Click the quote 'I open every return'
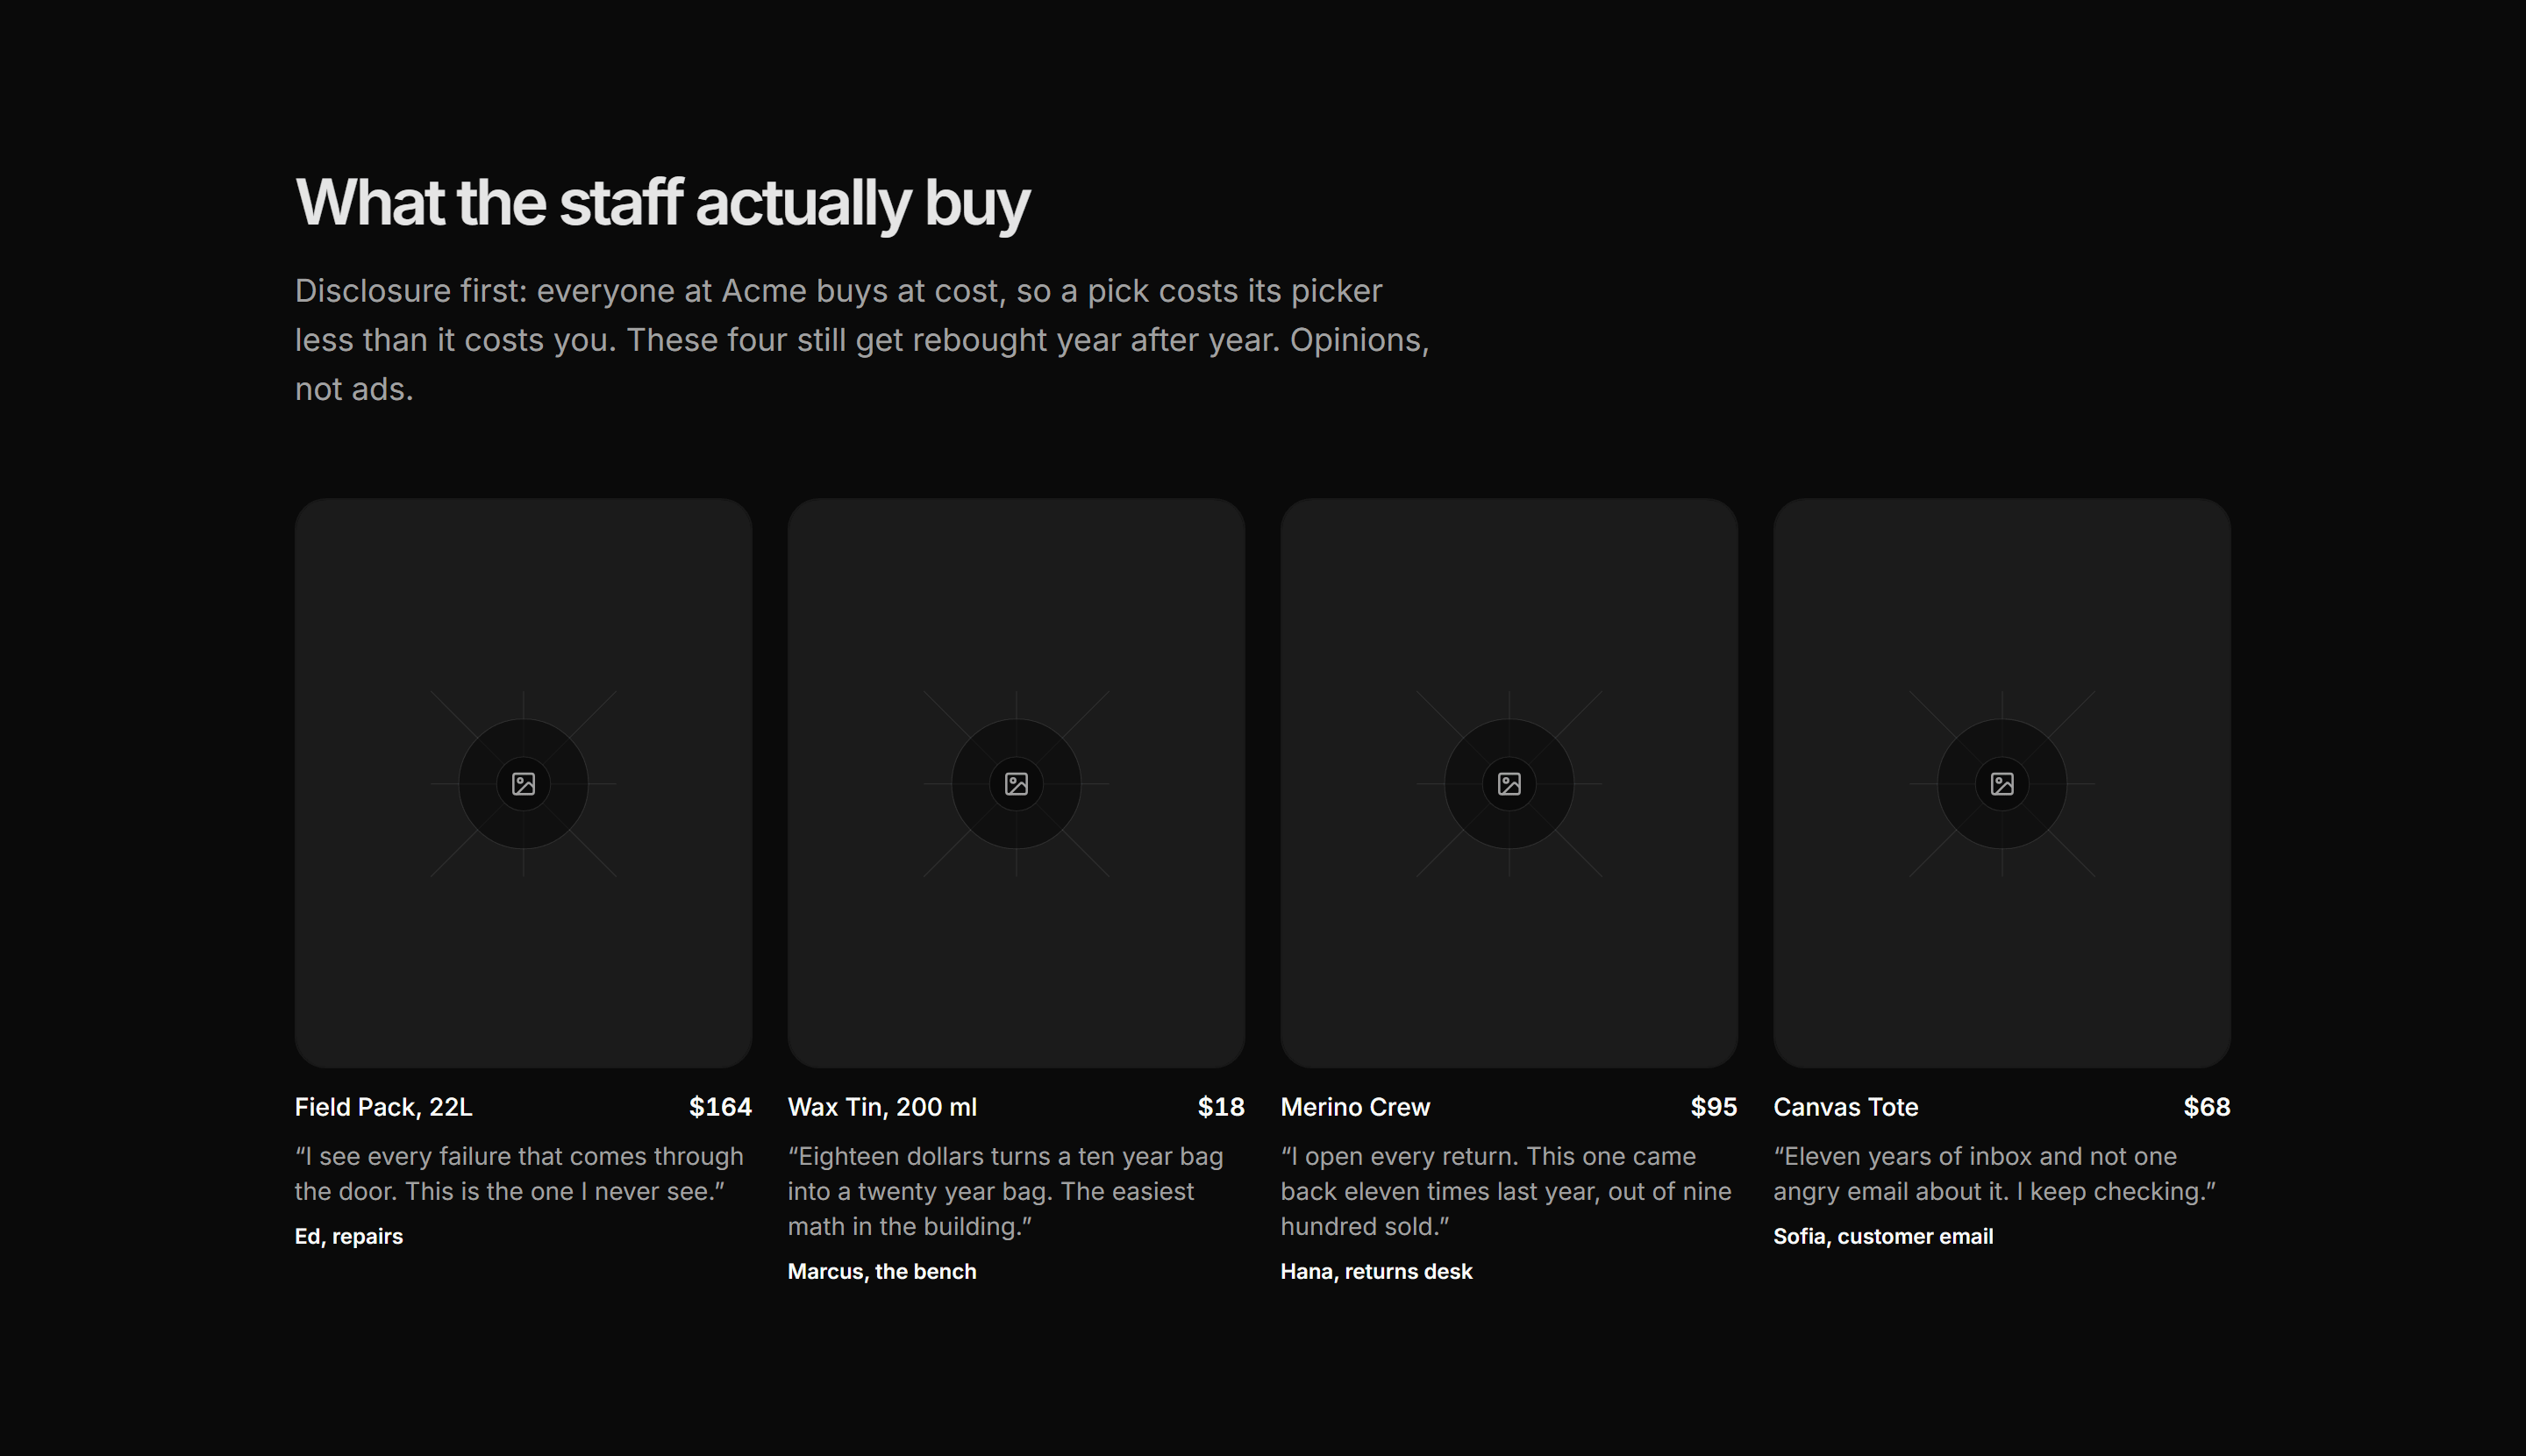2526x1456 pixels. [1506, 1191]
